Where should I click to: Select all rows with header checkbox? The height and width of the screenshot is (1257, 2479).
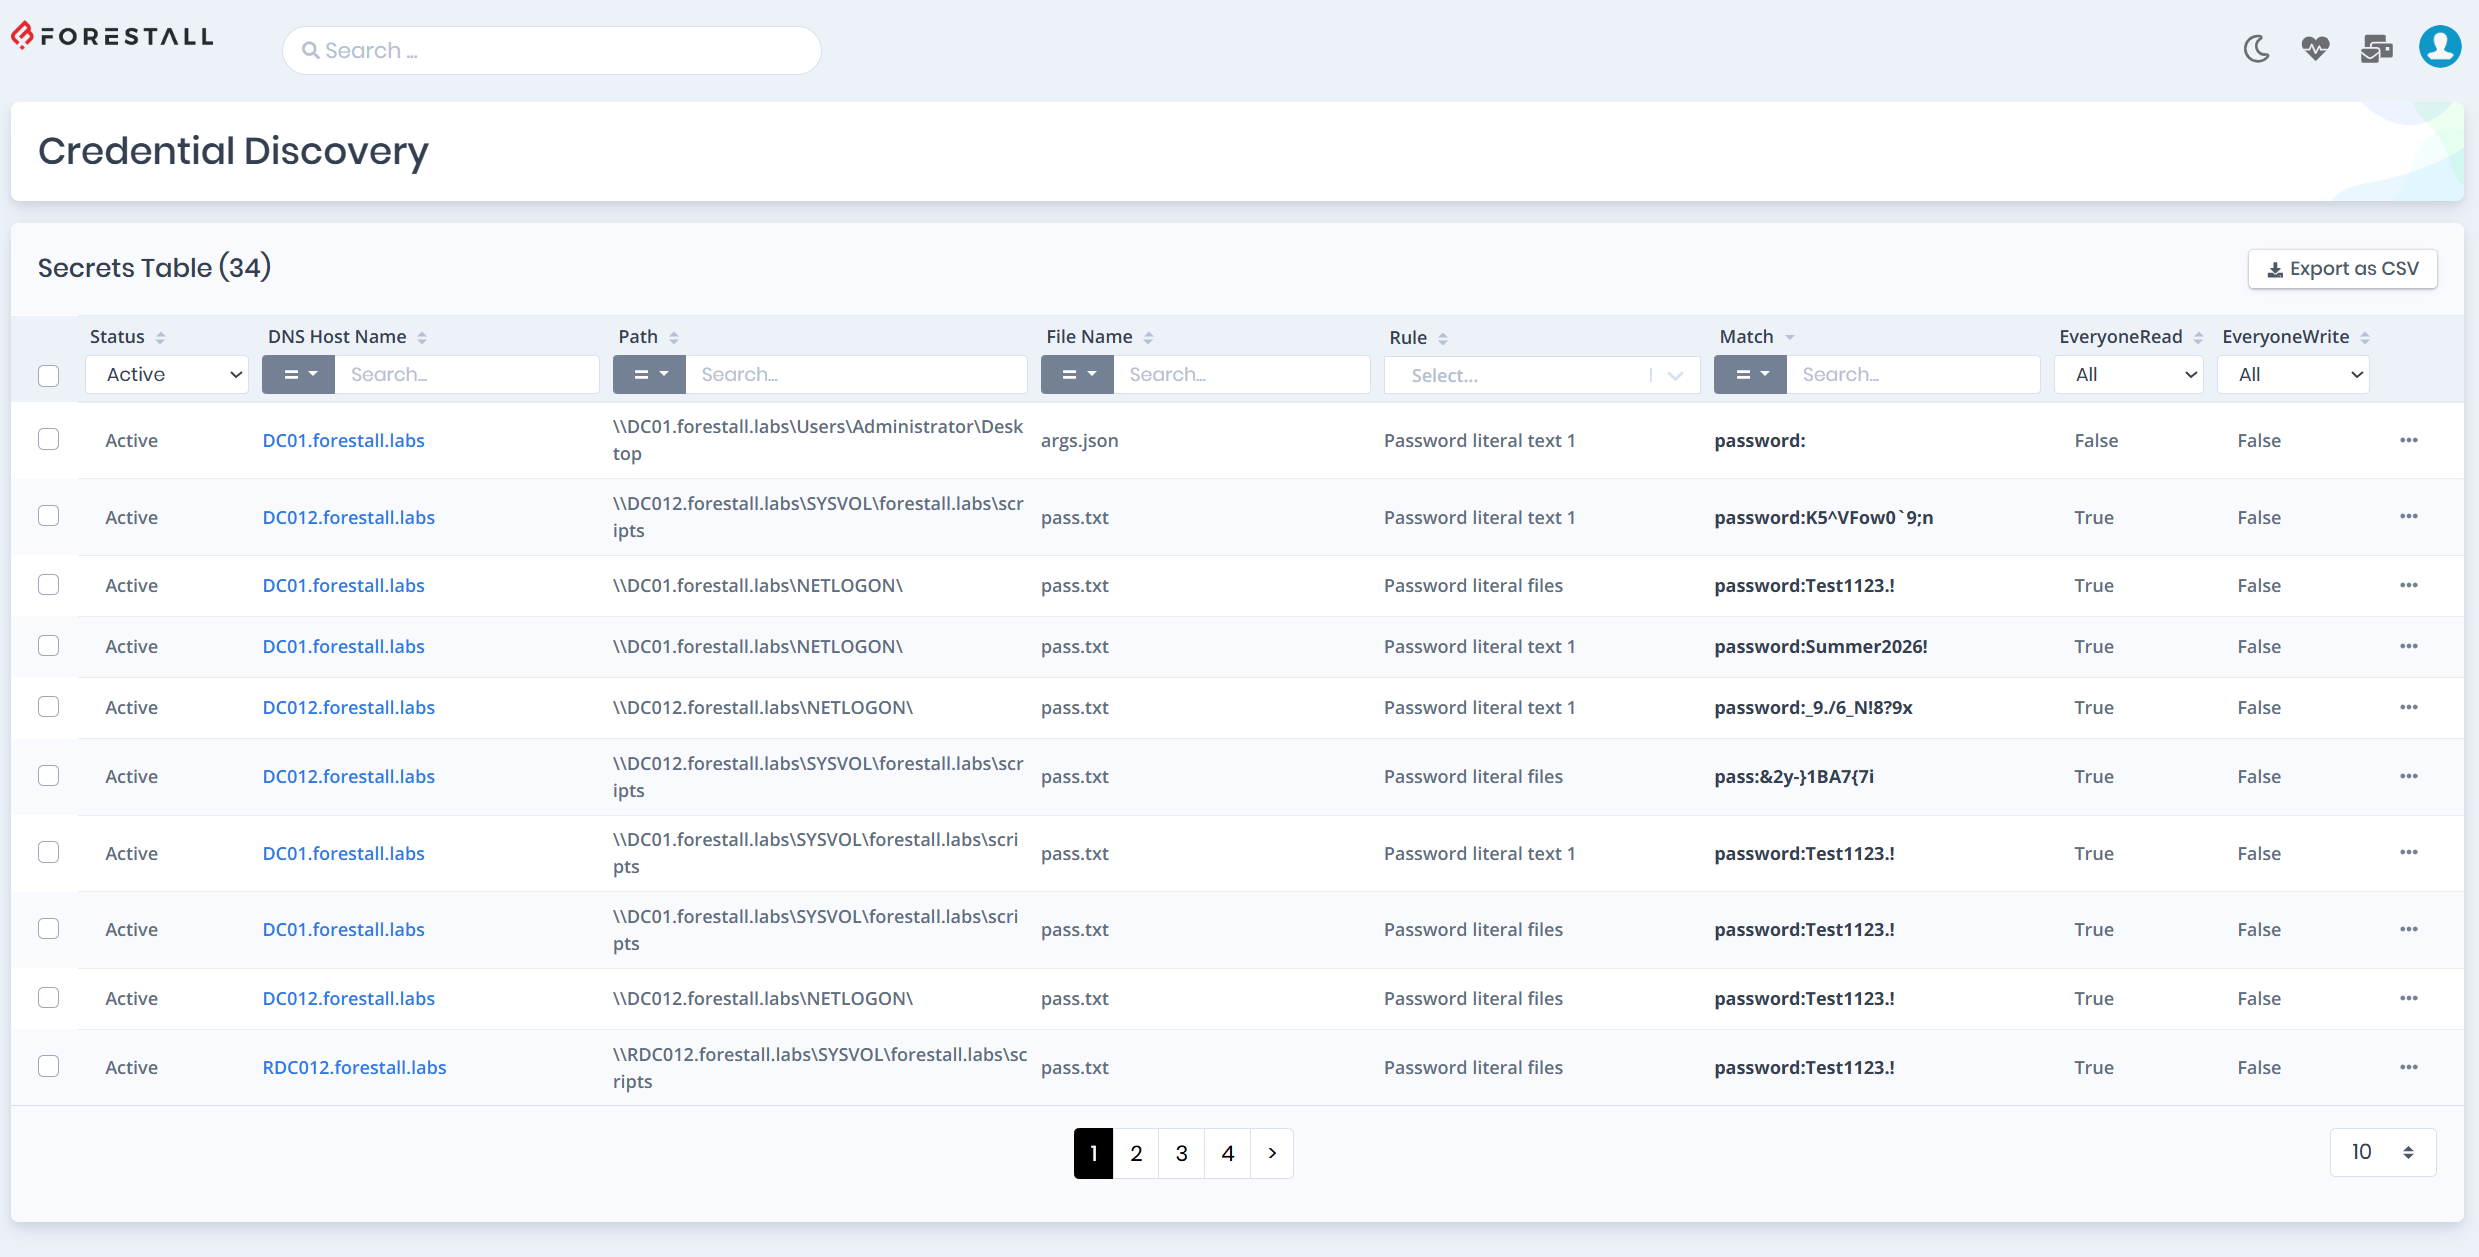(x=49, y=376)
